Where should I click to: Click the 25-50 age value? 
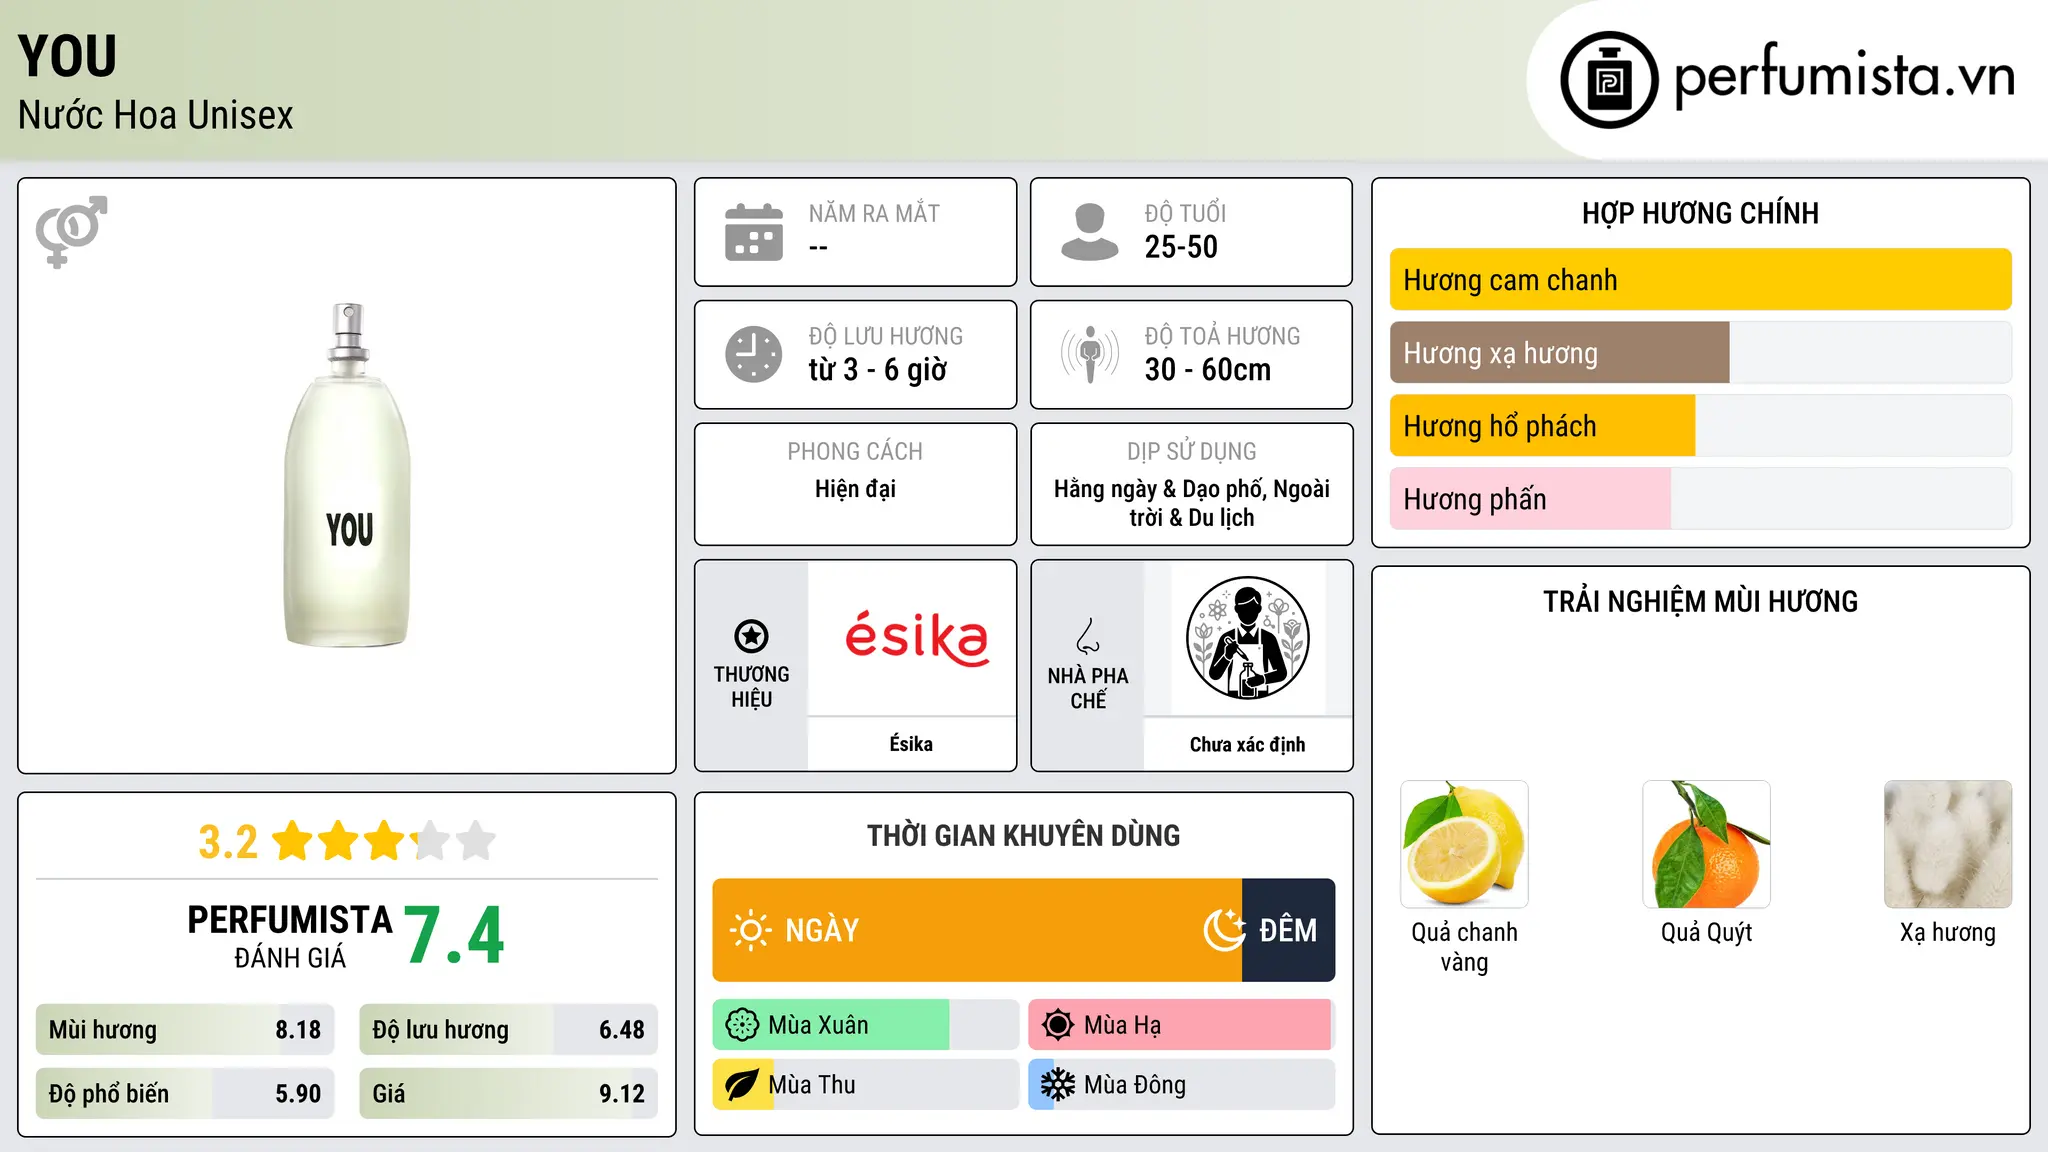(1181, 247)
